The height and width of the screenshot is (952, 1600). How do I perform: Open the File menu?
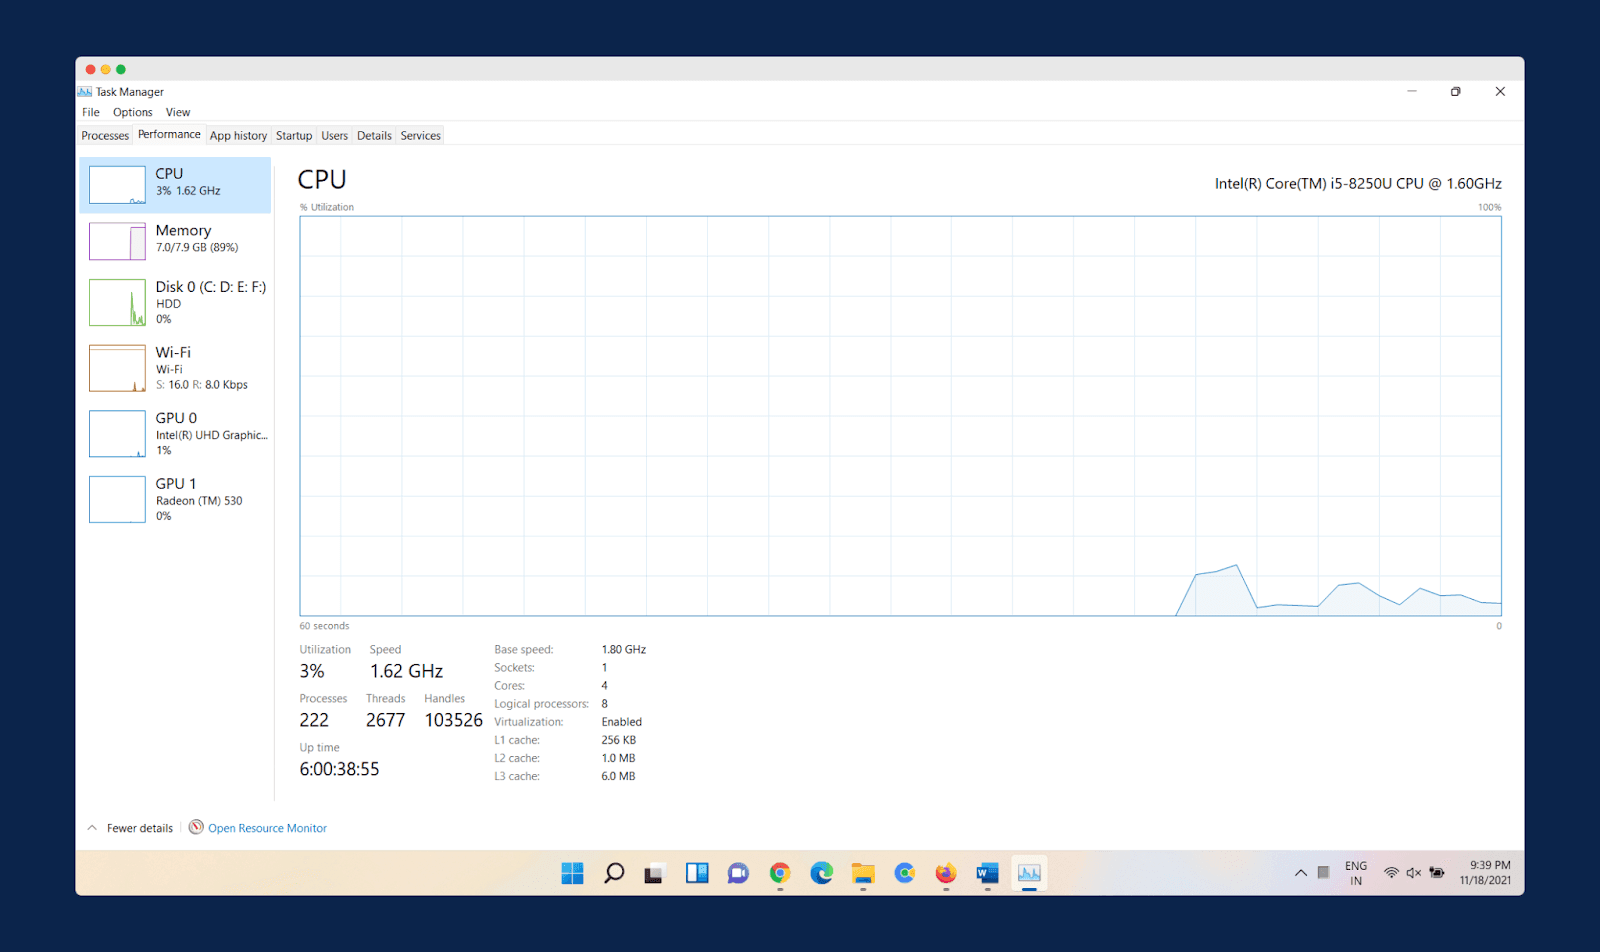[x=91, y=112]
